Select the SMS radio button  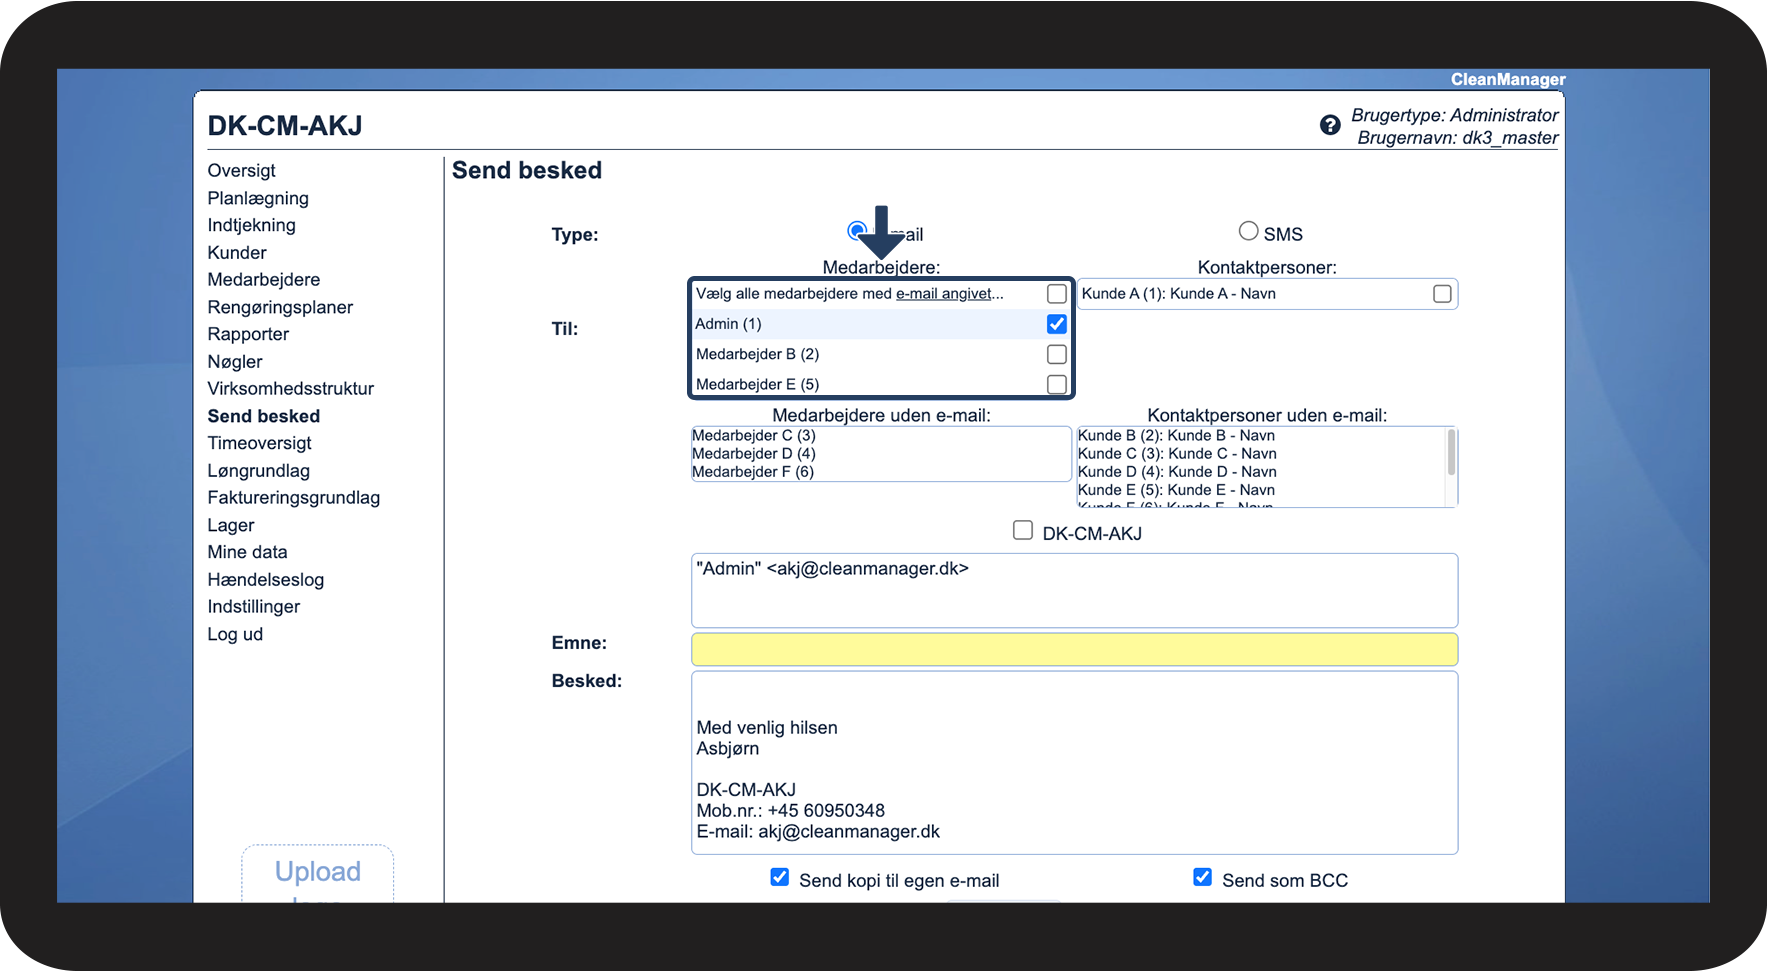[1248, 231]
